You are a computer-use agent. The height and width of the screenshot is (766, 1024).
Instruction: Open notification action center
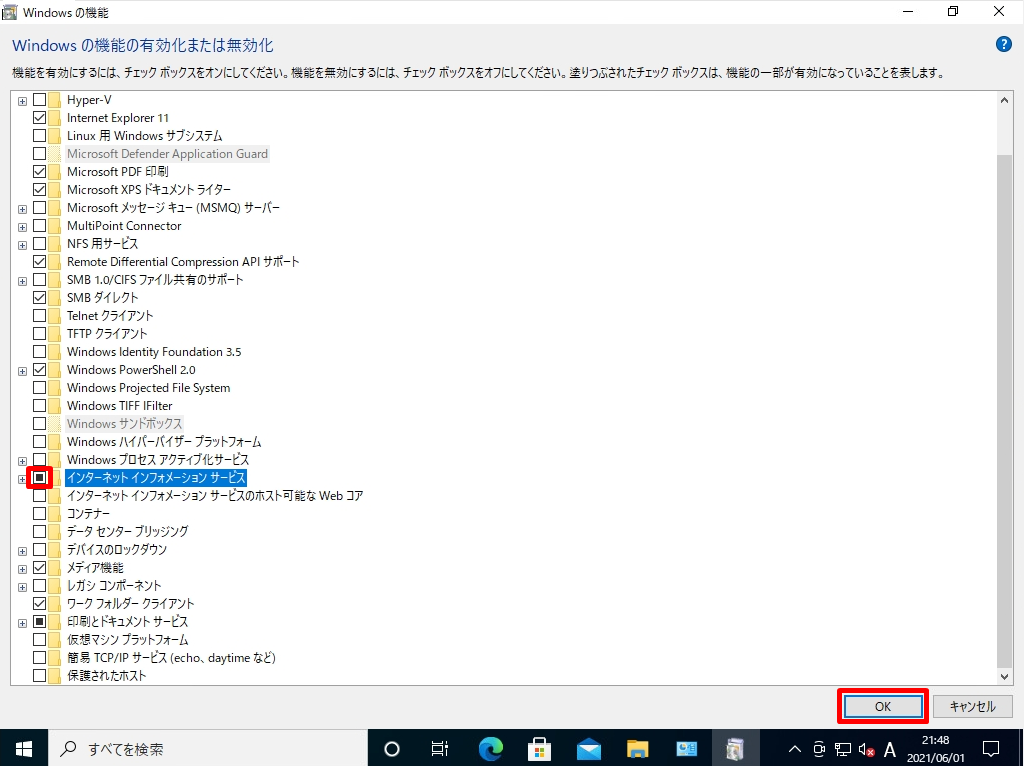tap(991, 748)
